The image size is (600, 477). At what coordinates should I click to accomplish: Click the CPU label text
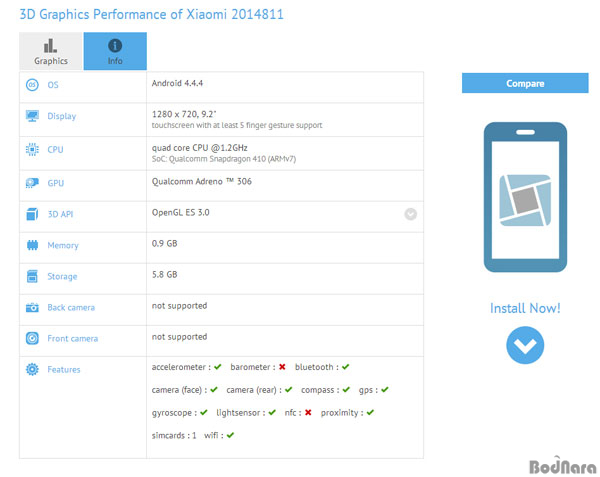point(55,150)
